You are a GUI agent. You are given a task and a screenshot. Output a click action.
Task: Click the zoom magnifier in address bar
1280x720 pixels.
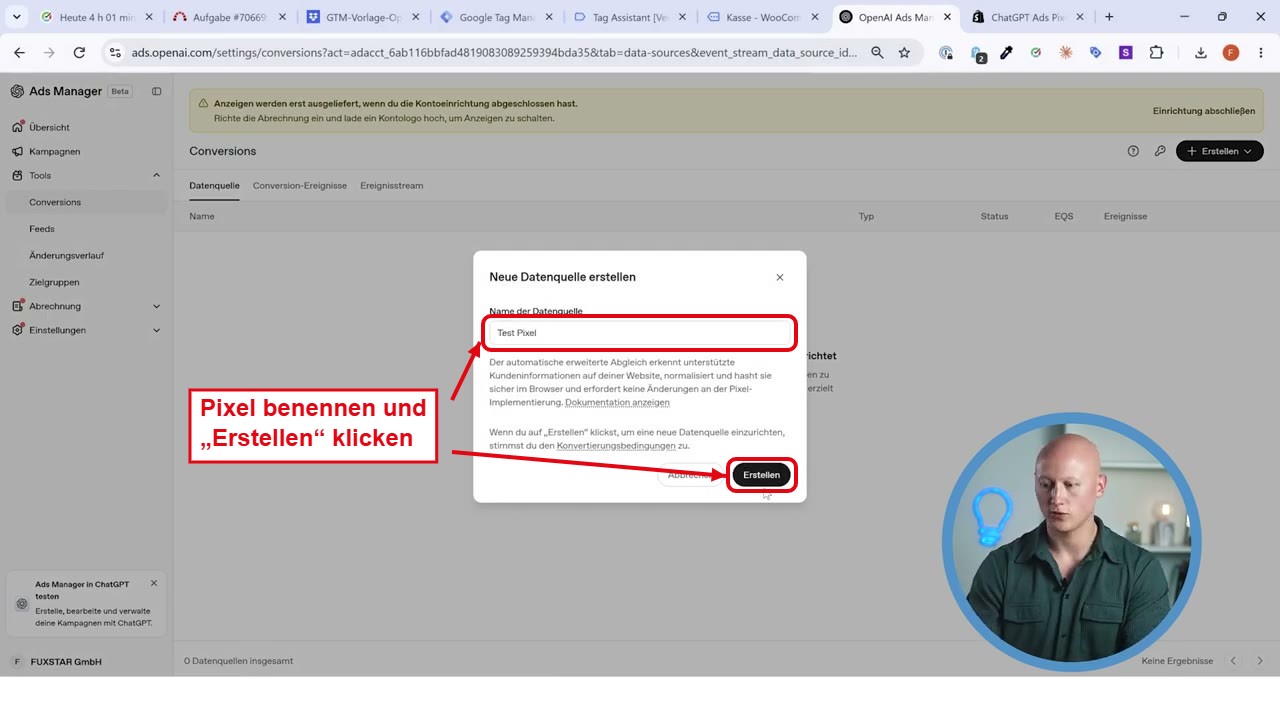point(877,53)
